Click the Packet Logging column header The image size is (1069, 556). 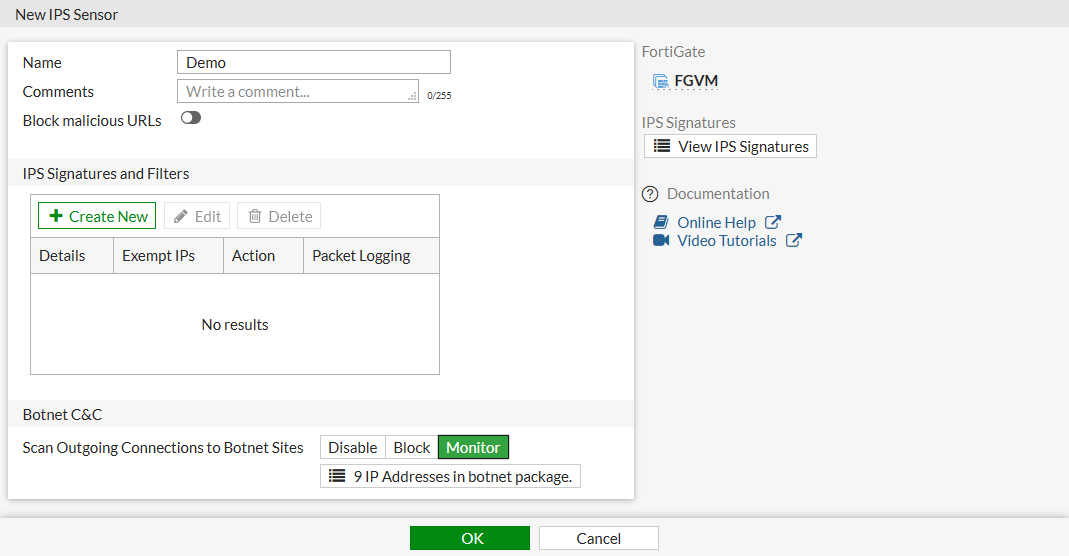[x=361, y=255]
